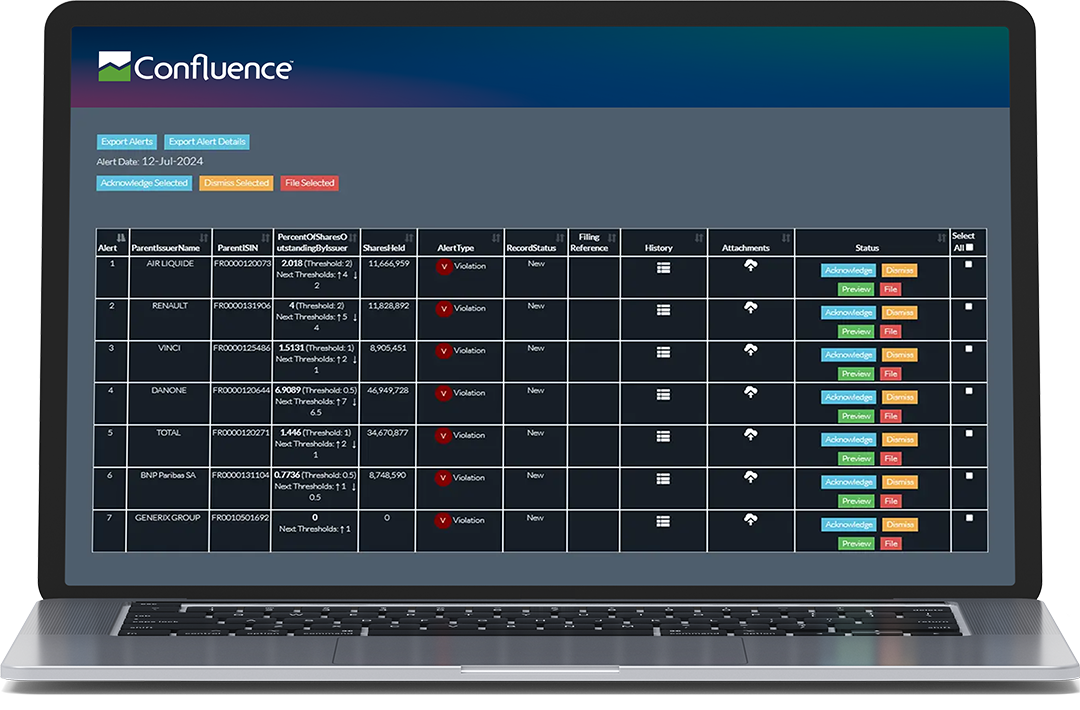
Task: Tick the Select All checkbox in header
Action: [x=968, y=248]
